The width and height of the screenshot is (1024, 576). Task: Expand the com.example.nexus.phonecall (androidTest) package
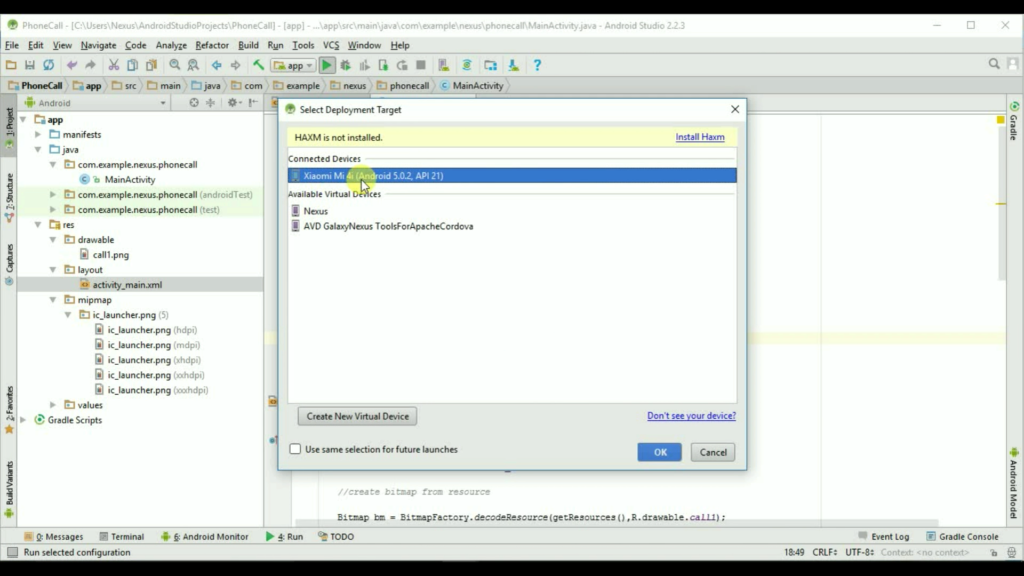click(53, 195)
